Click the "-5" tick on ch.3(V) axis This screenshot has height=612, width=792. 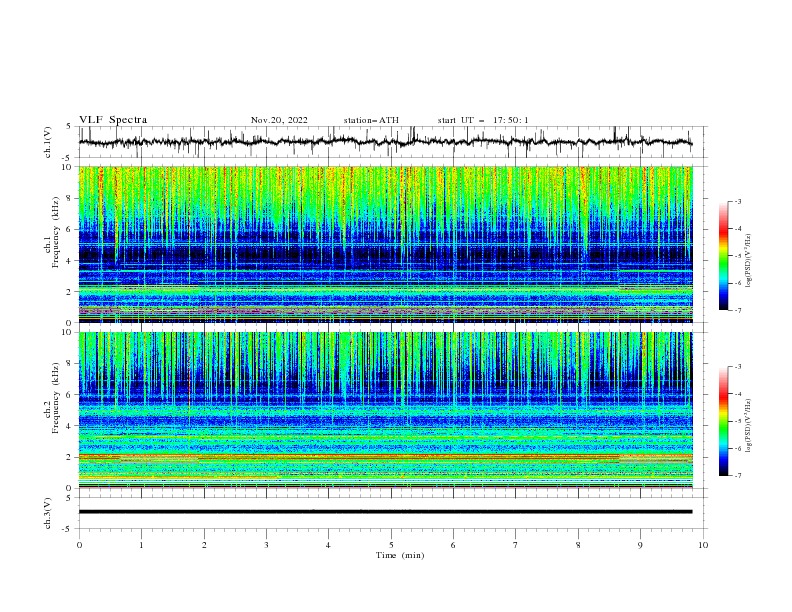(68, 529)
